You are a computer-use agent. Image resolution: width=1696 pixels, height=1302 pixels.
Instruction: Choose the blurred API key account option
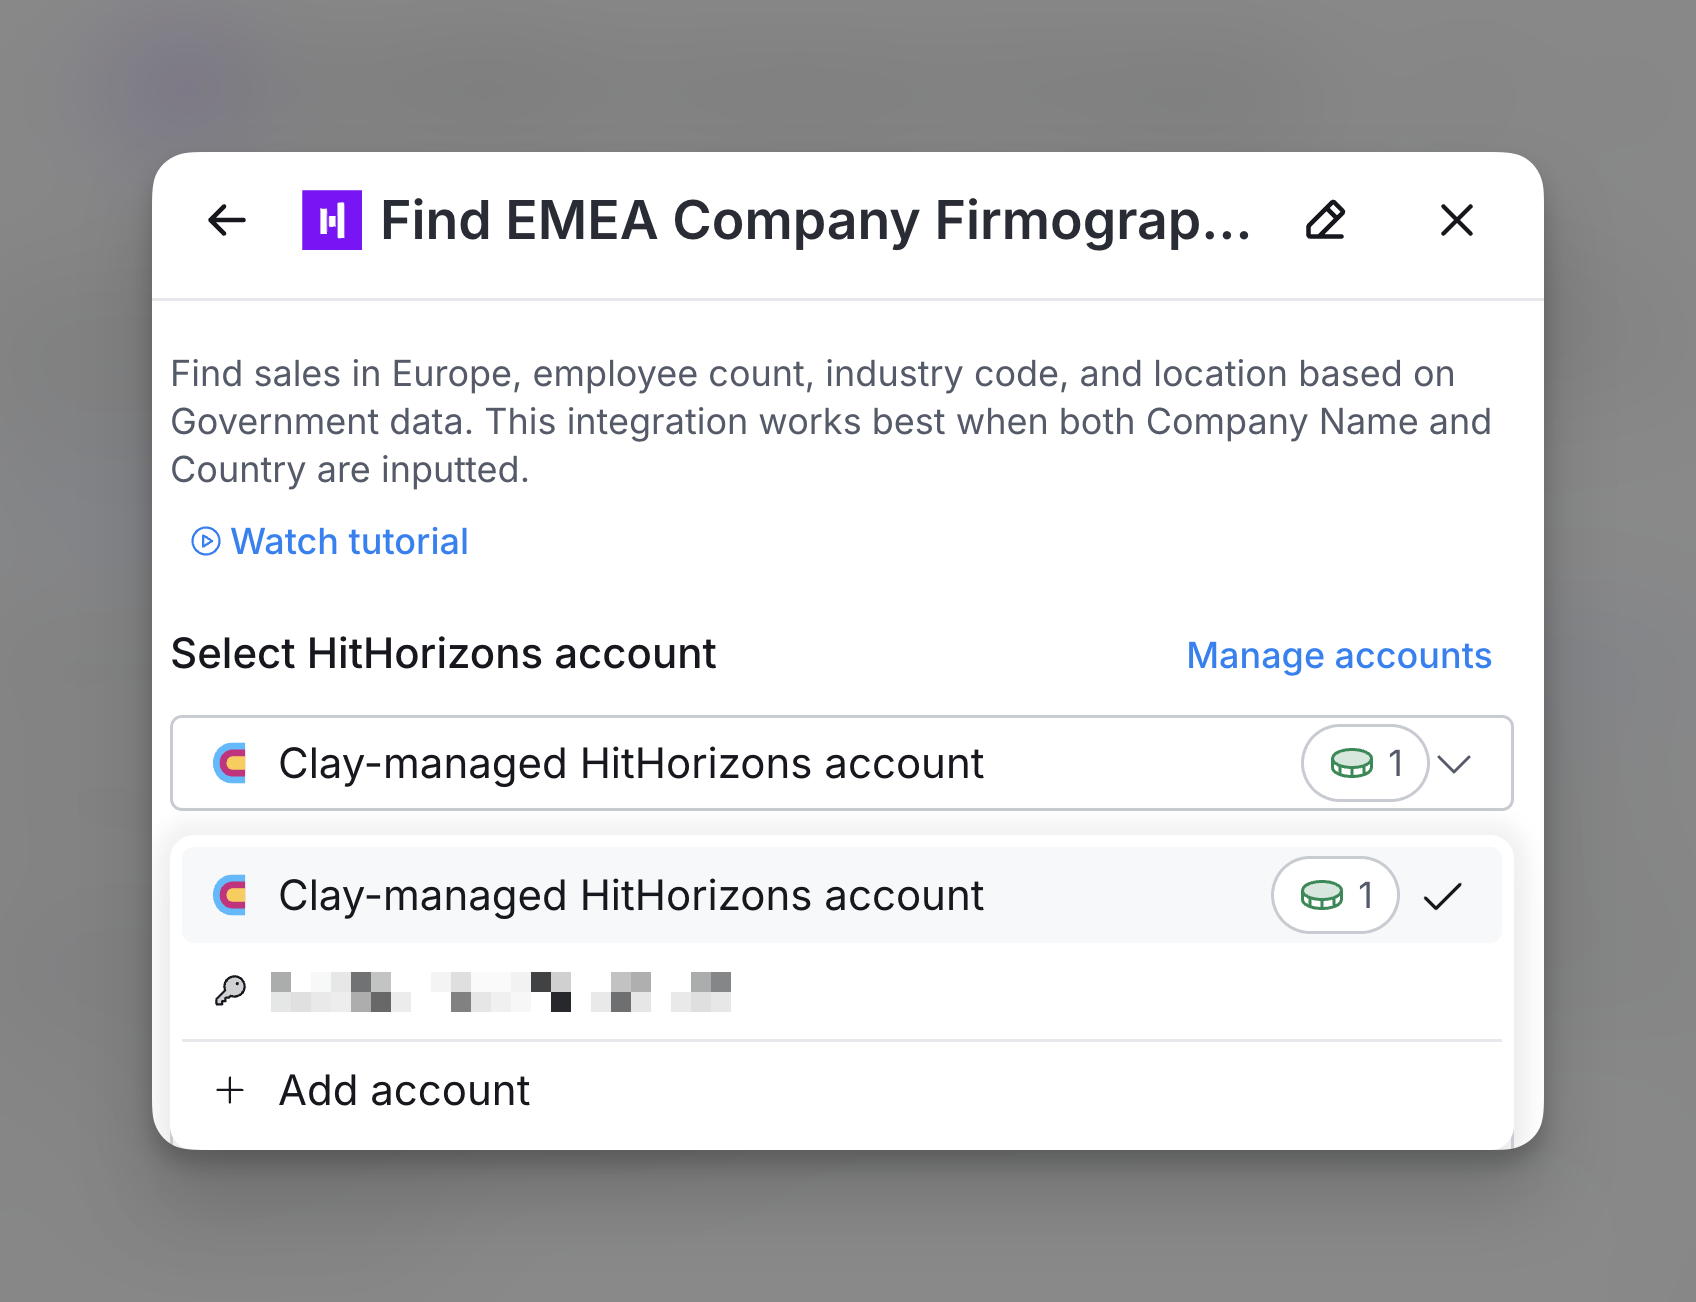842,991
